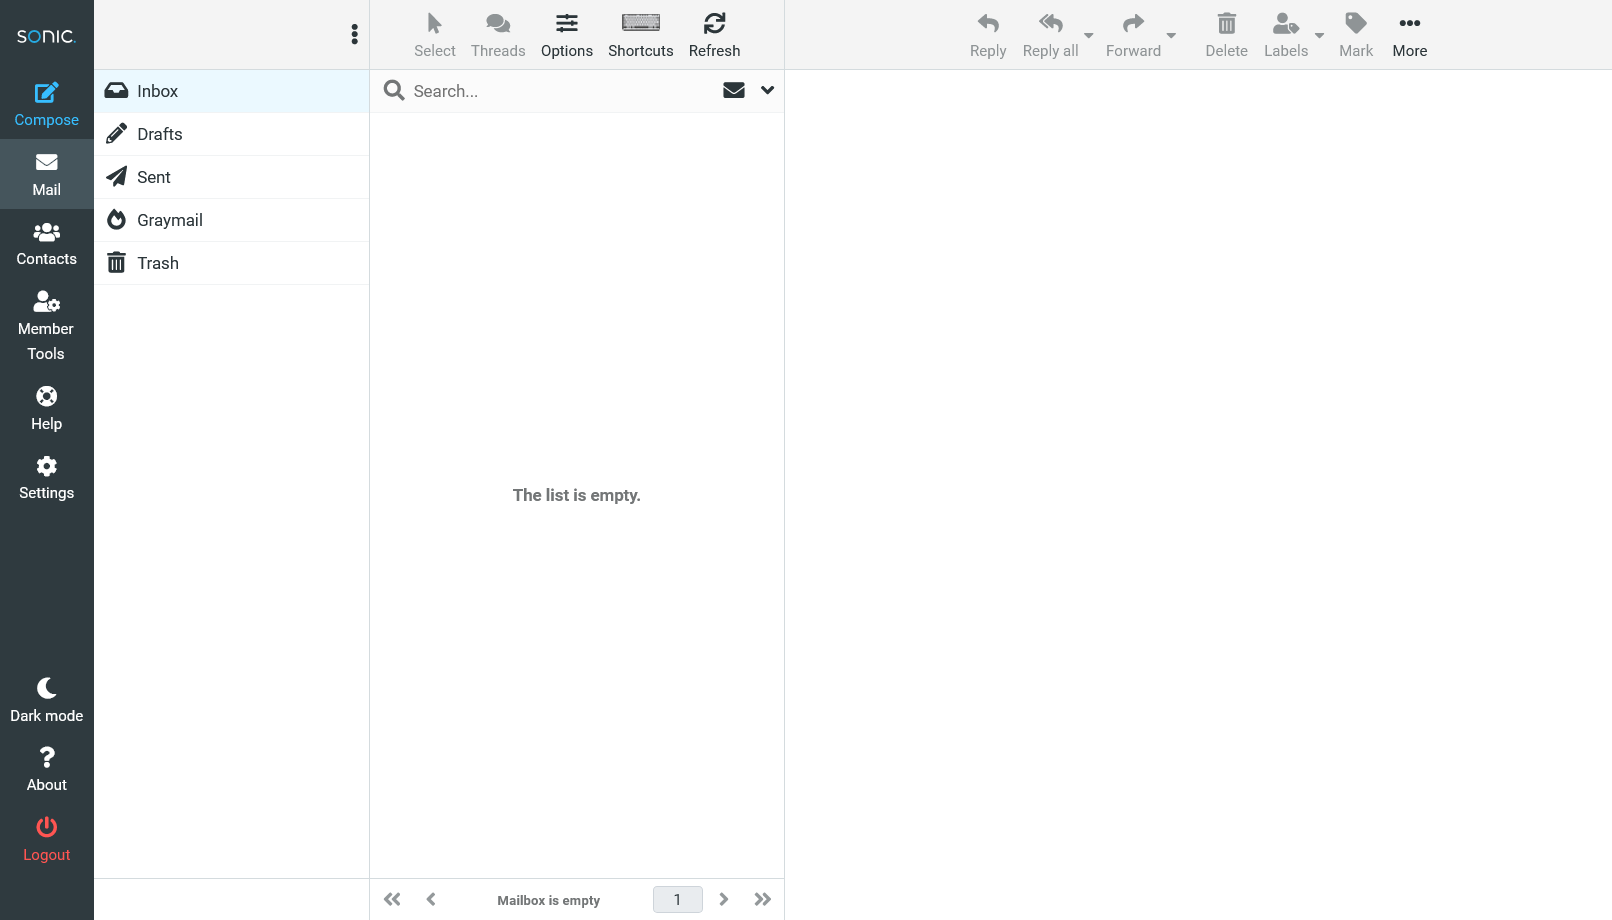
Task: Refresh the mailbox
Action: tap(715, 35)
